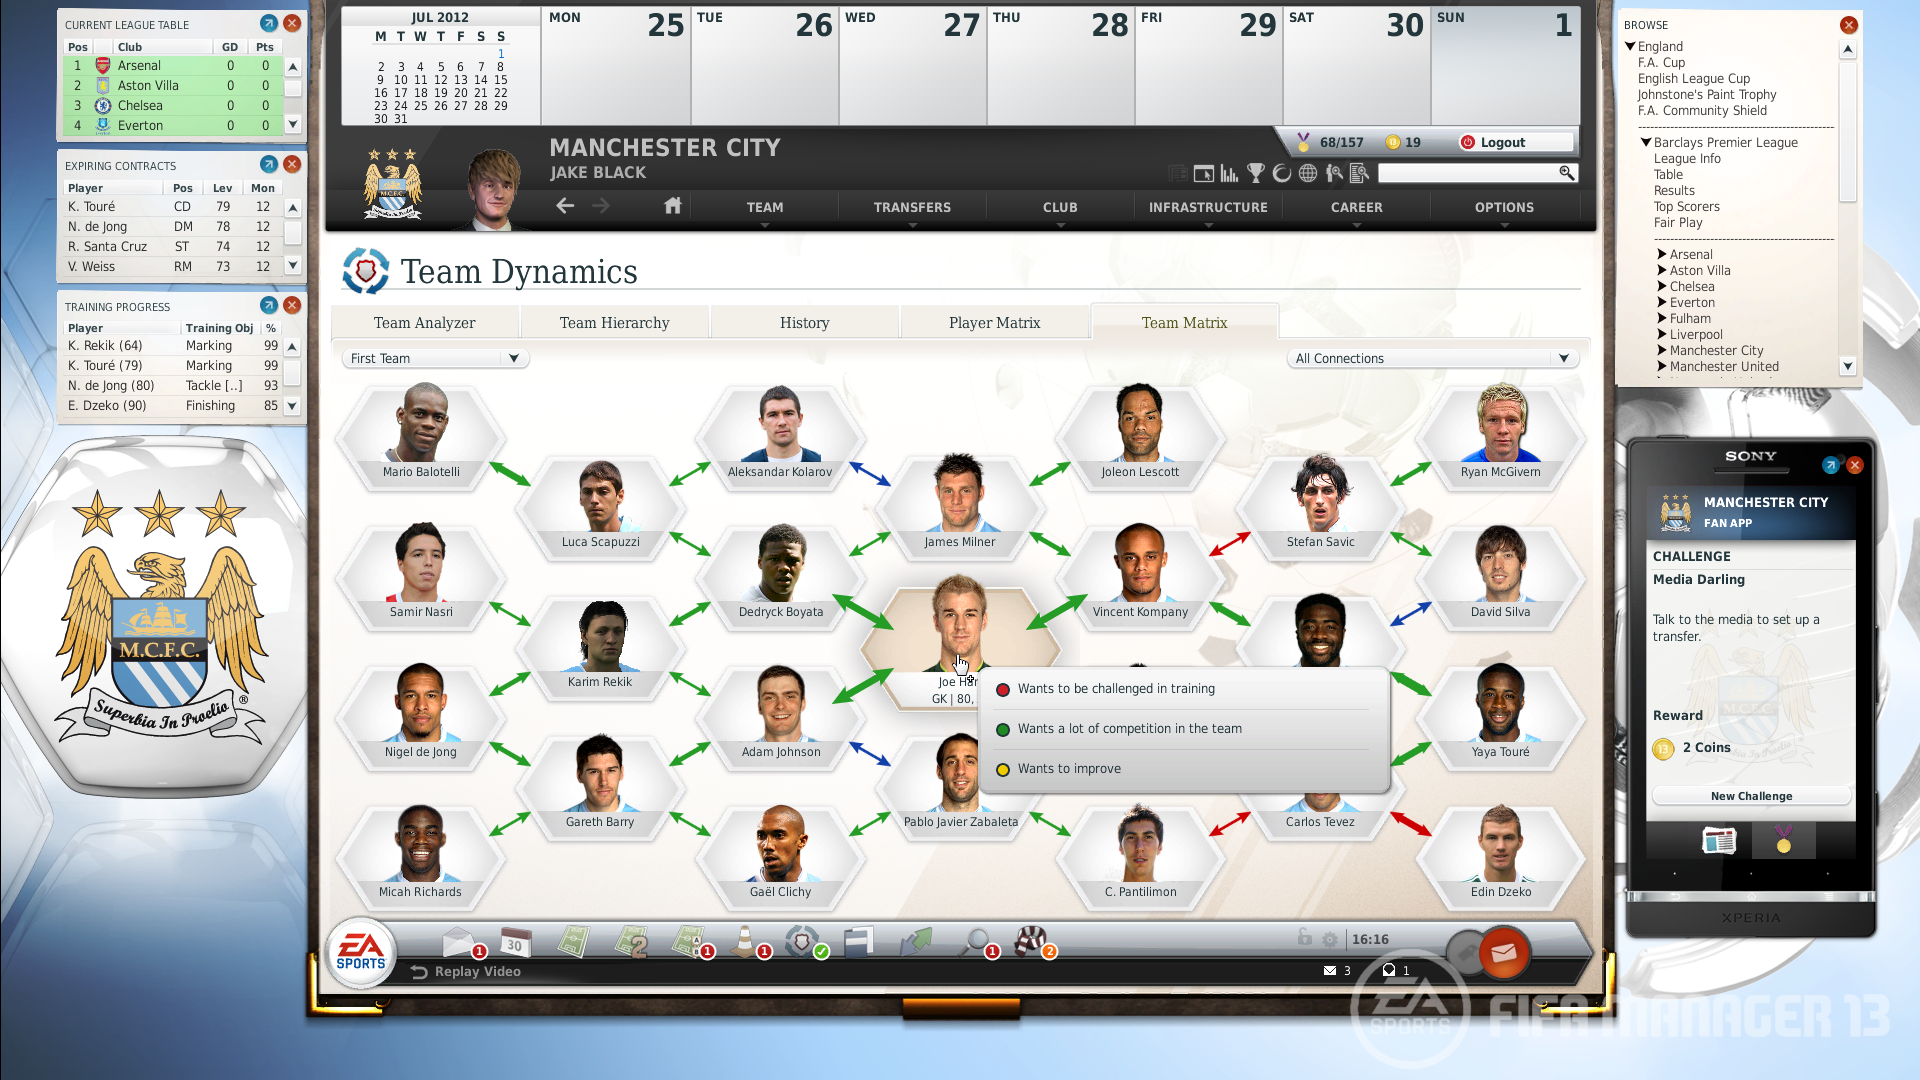1920x1080 pixels.
Task: Select the Player Matrix tab
Action: tap(996, 322)
